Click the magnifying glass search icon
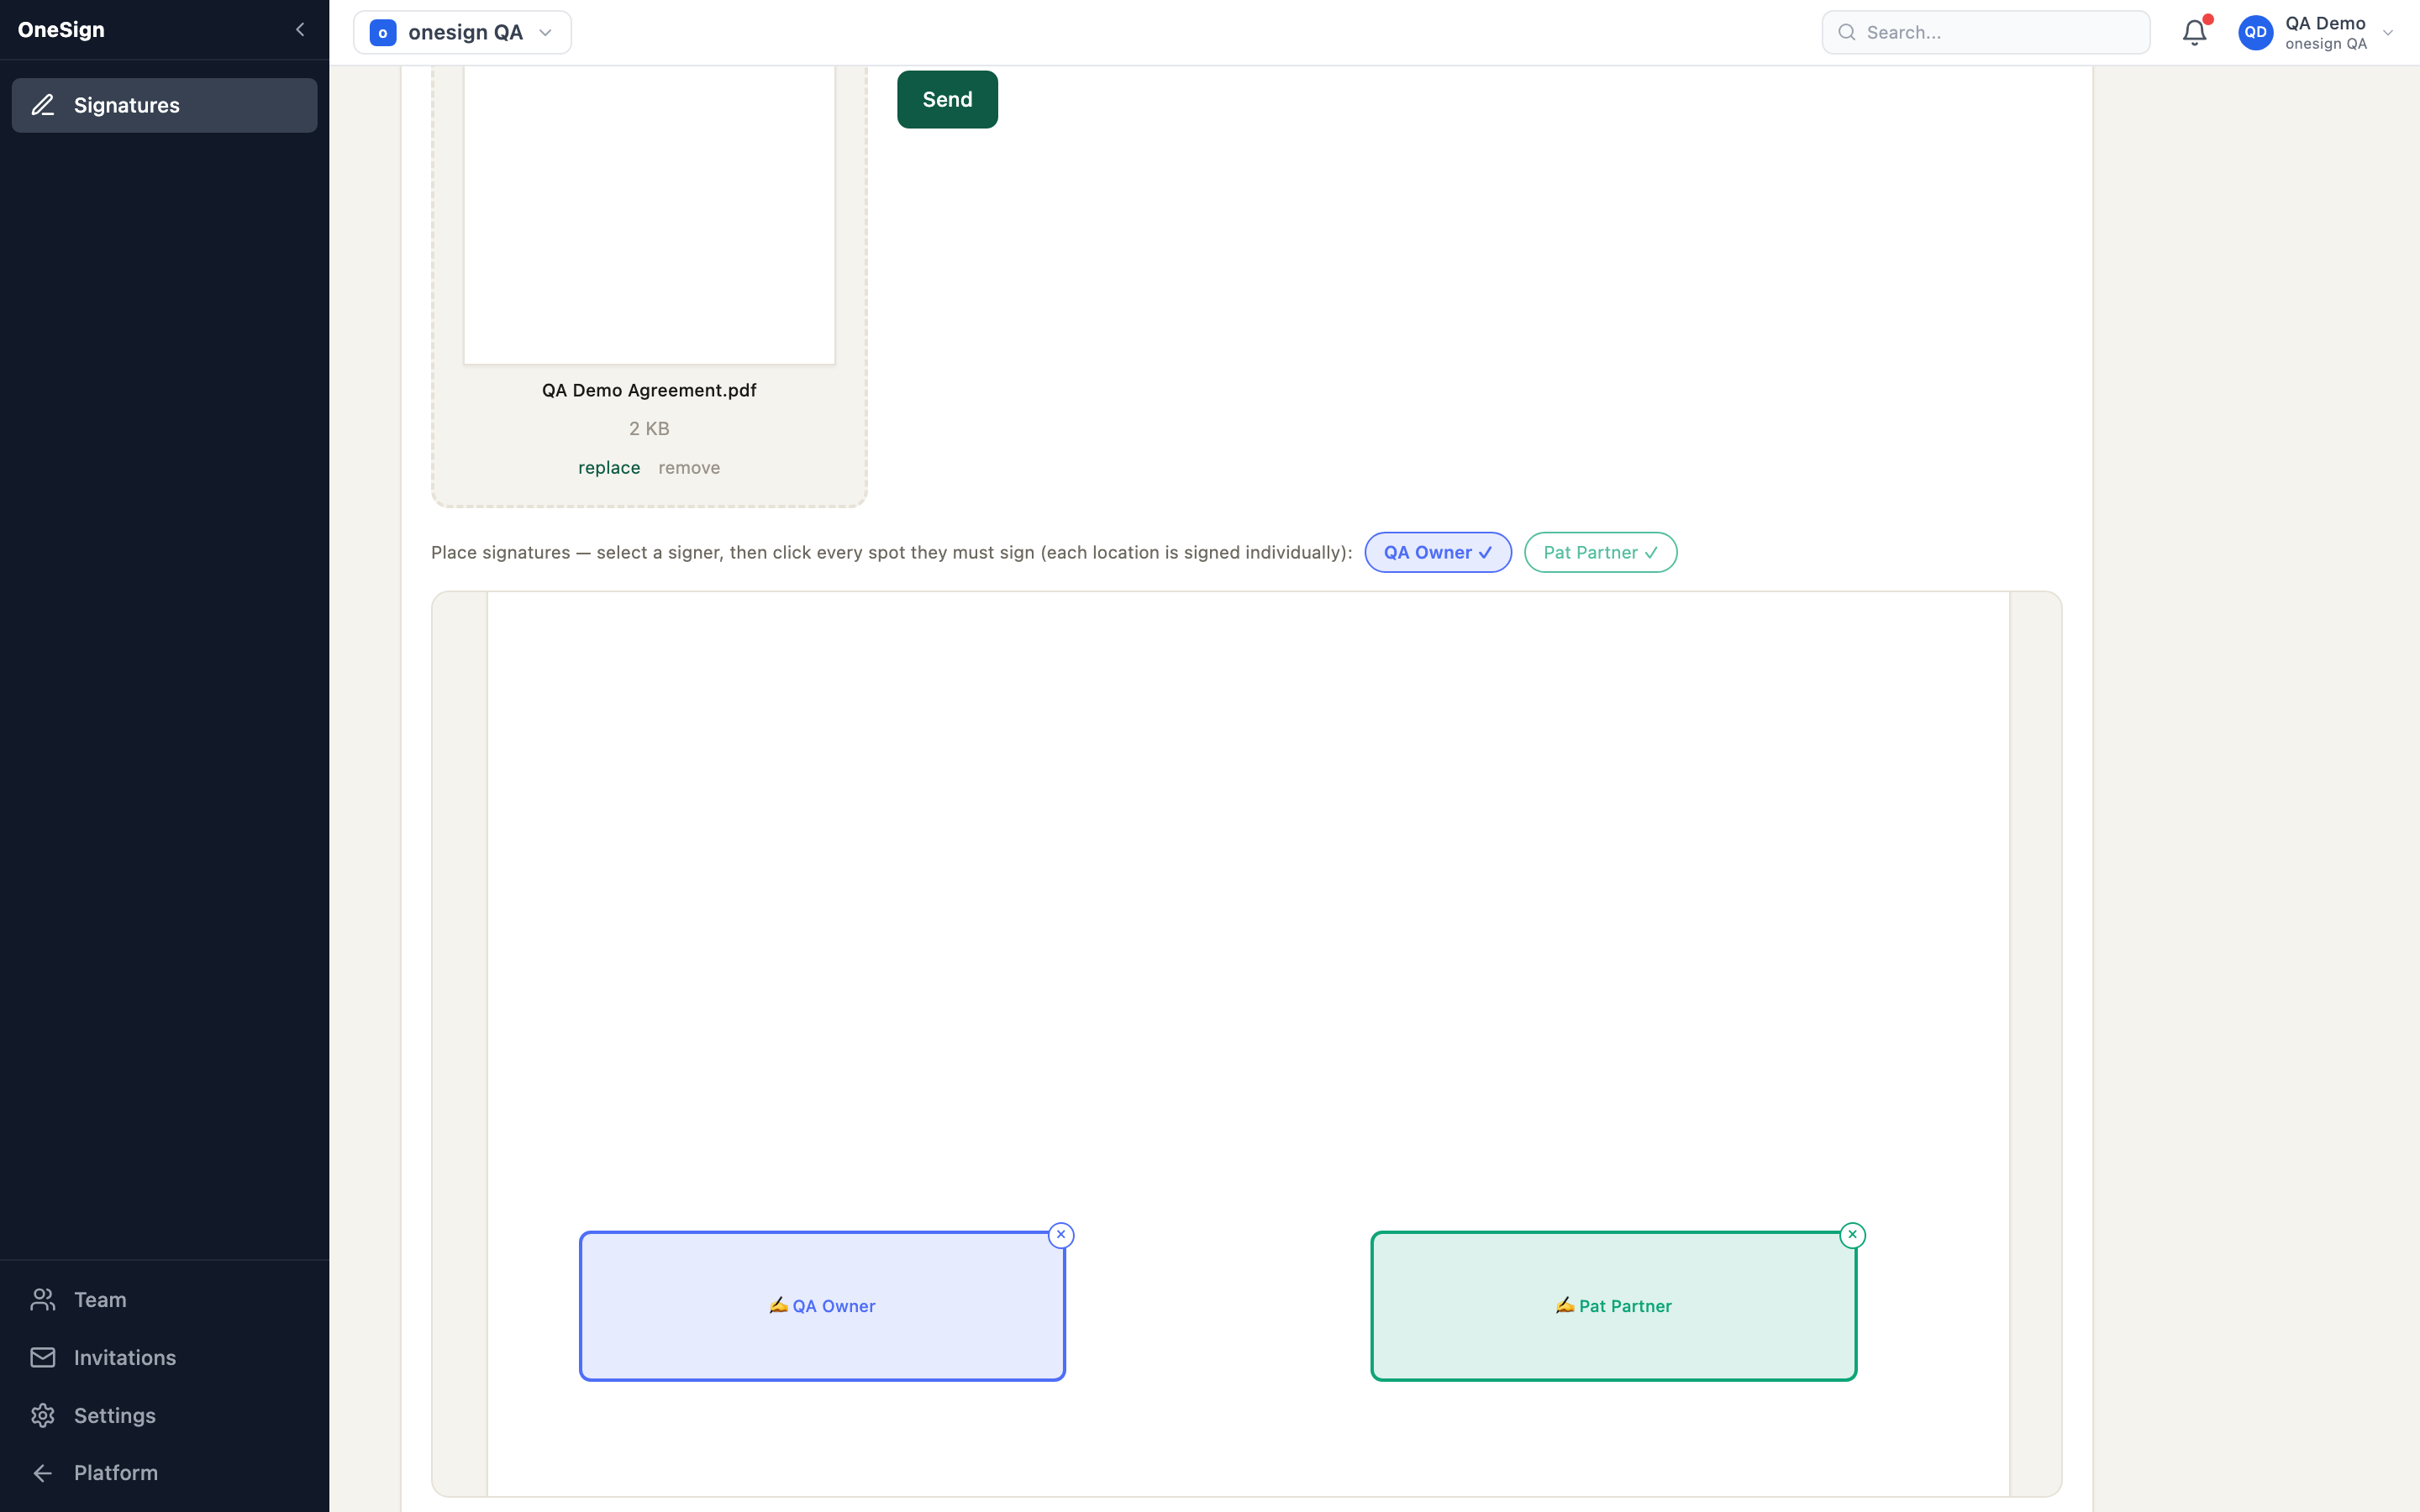The image size is (2420, 1512). 1847,32
